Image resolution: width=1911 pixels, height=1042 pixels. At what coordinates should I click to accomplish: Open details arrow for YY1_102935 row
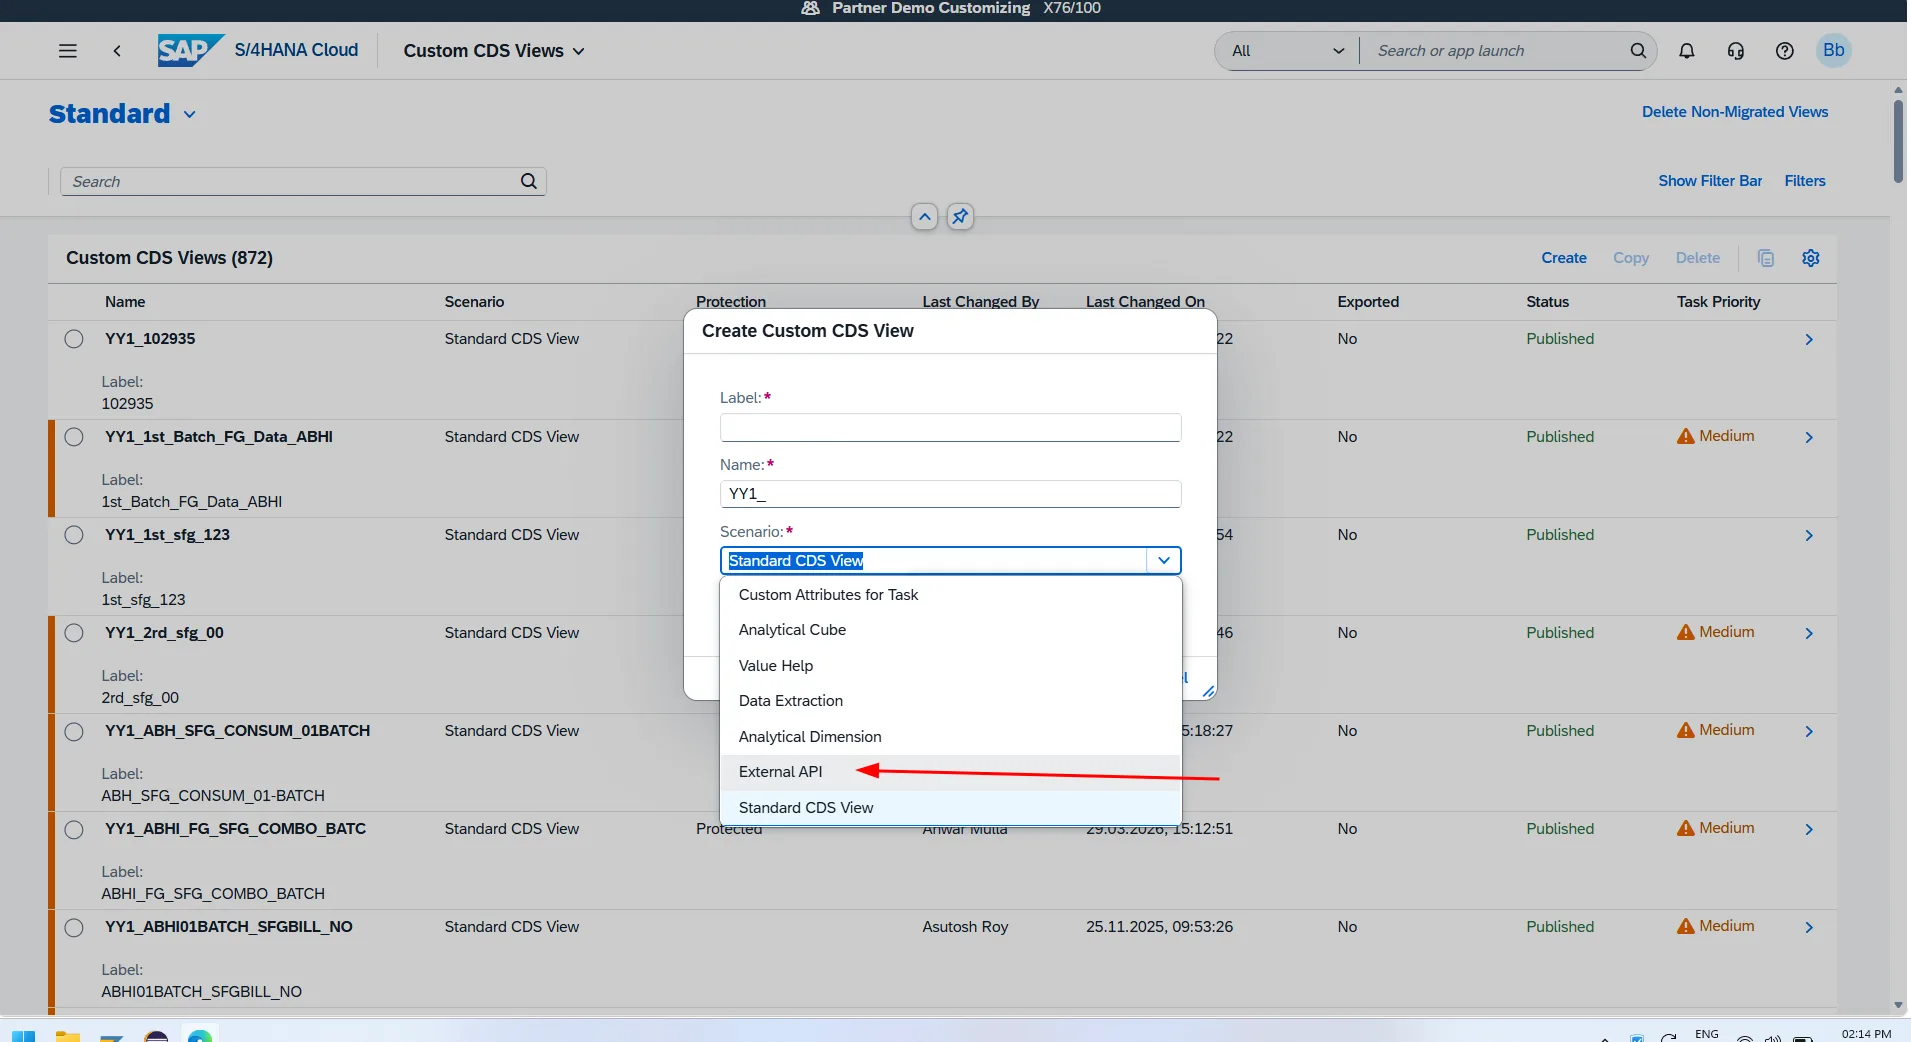[x=1809, y=340]
